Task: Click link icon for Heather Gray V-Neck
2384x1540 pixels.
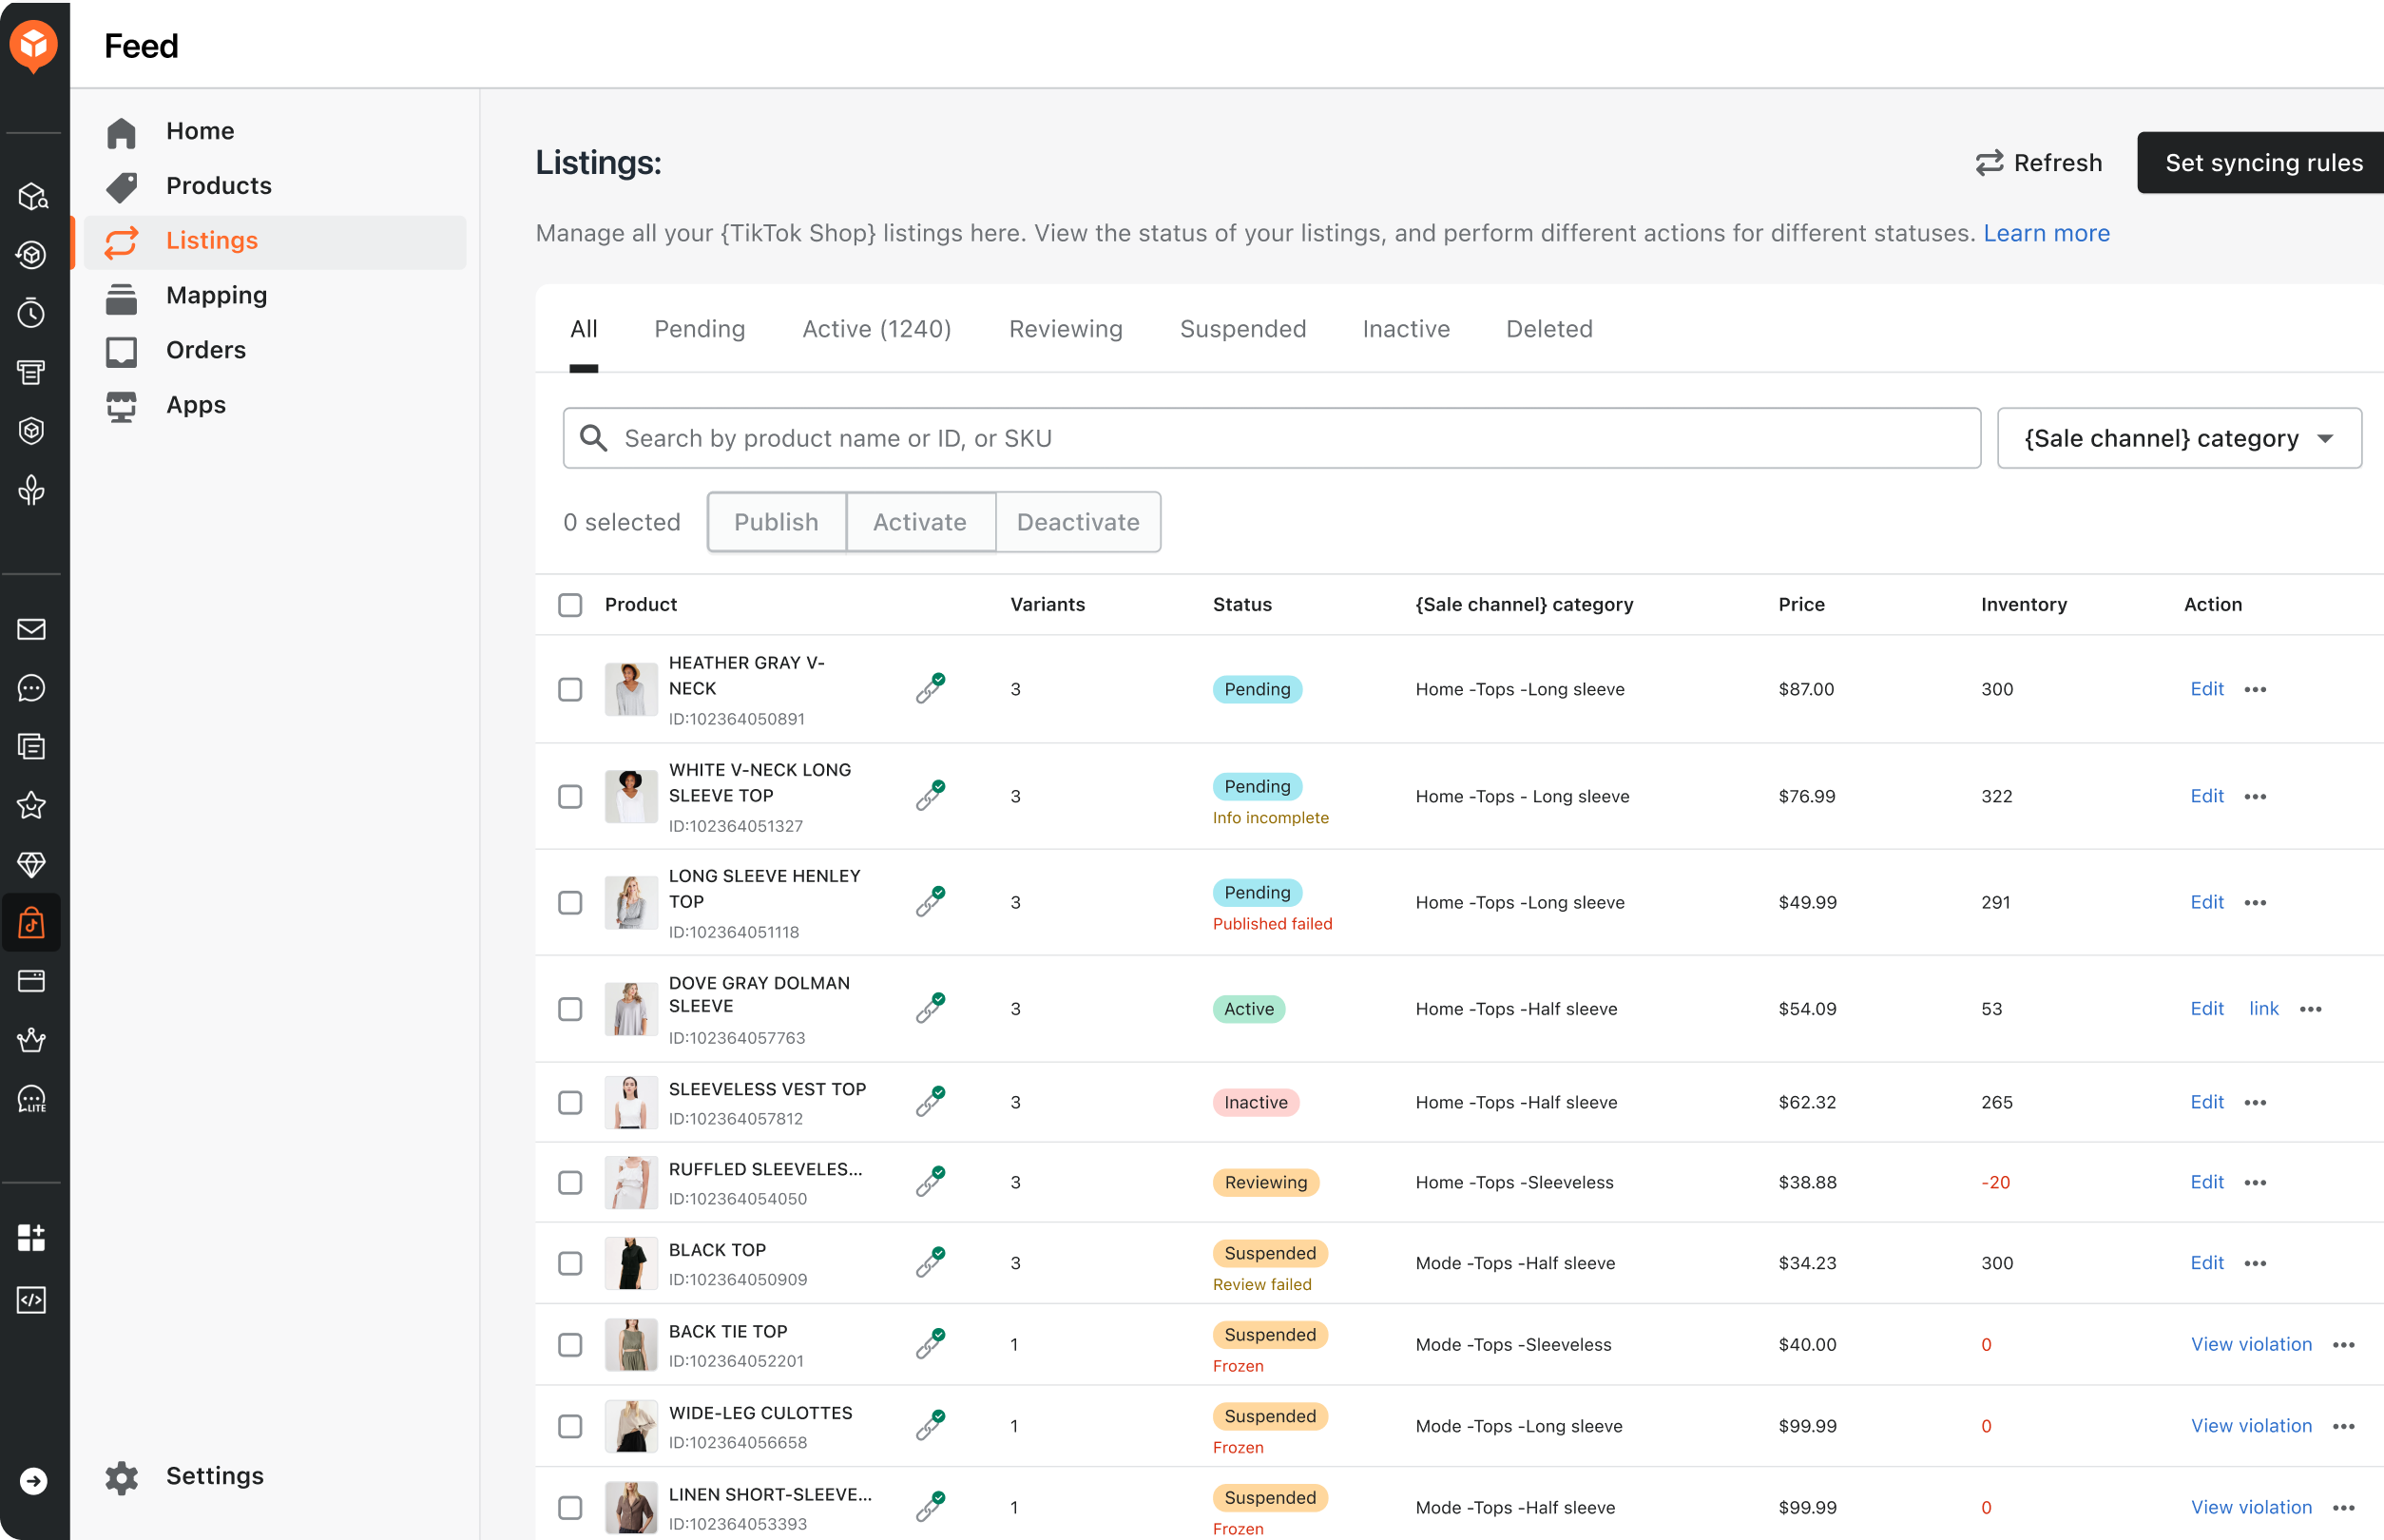Action: click(x=930, y=688)
